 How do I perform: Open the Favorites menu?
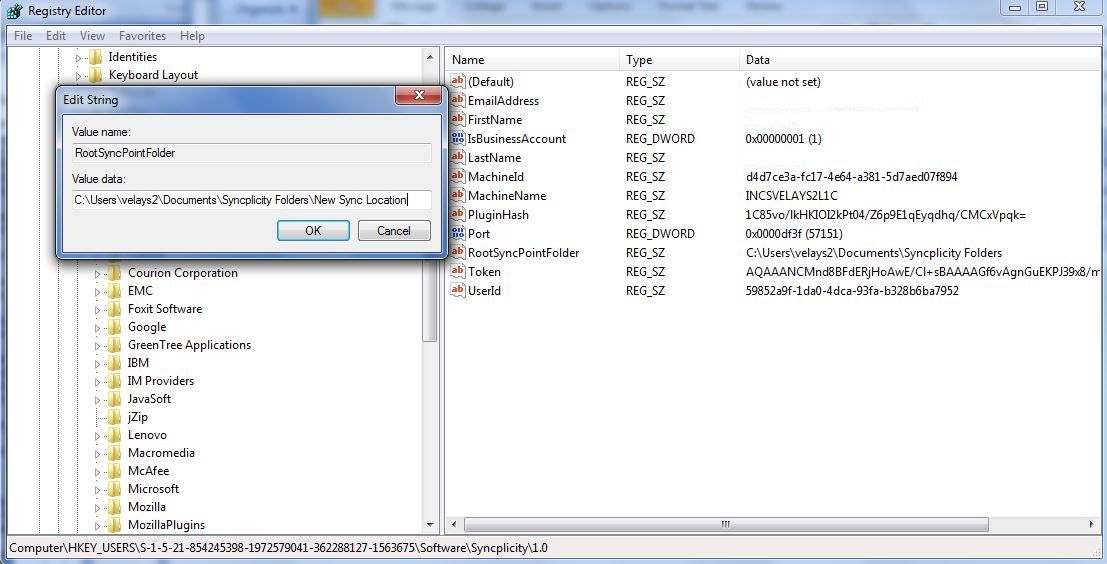142,36
